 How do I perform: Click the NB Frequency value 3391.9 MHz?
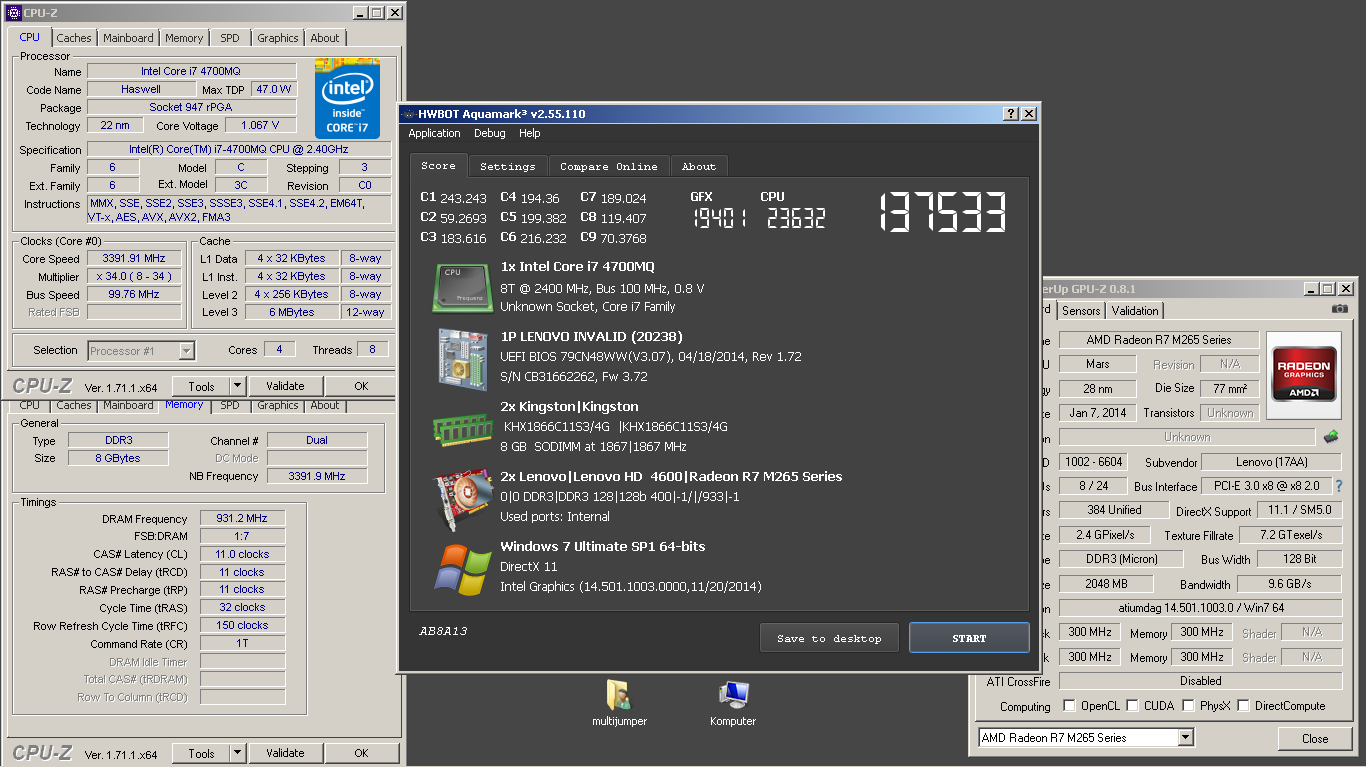(x=317, y=477)
